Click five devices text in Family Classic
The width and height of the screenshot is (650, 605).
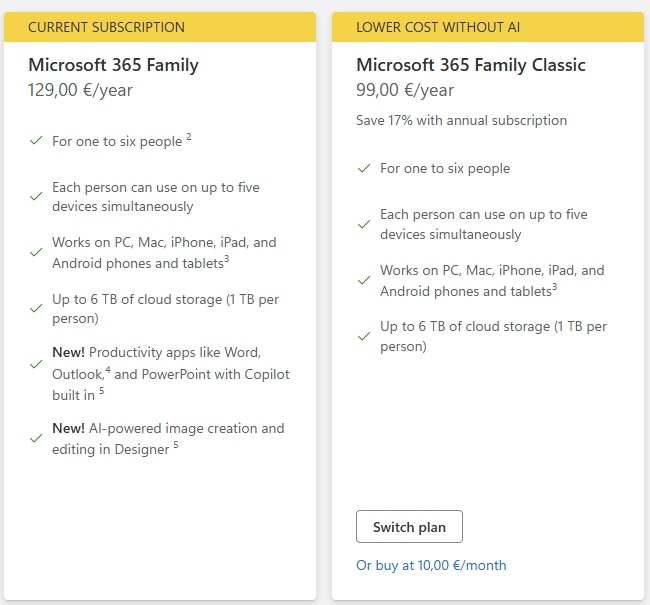tap(484, 224)
